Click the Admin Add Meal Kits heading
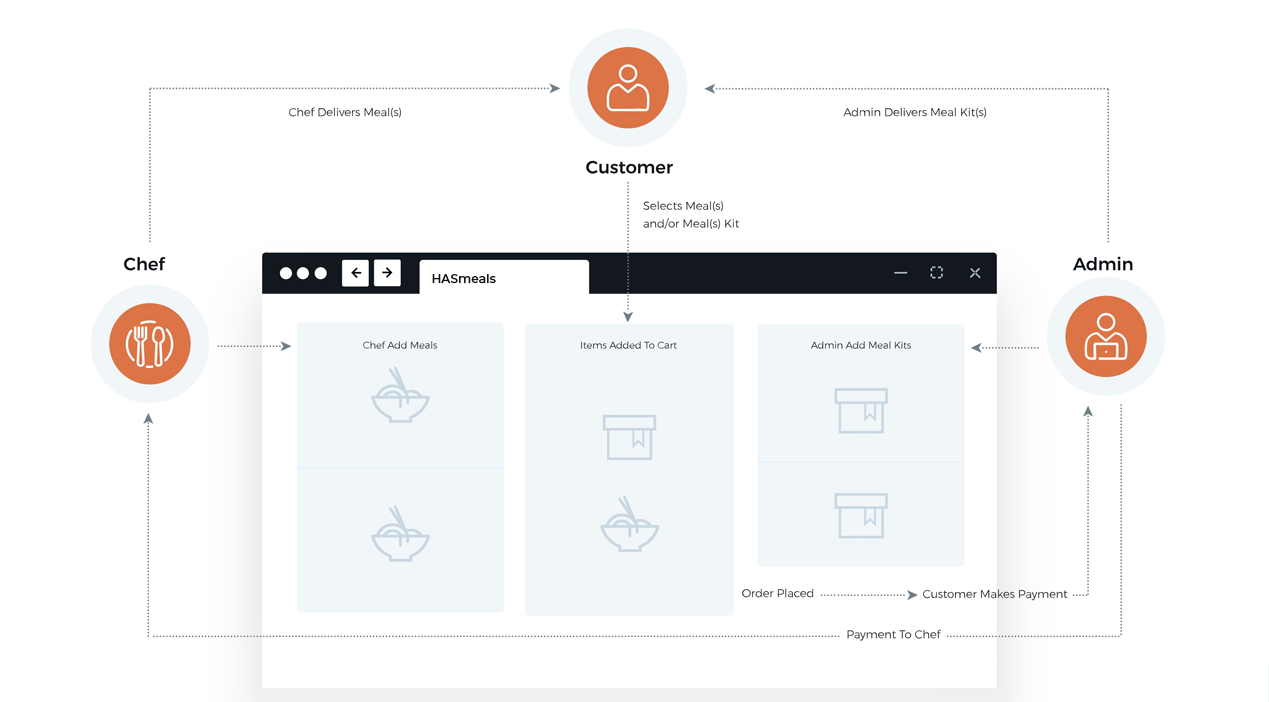The height and width of the screenshot is (702, 1269). 861,345
